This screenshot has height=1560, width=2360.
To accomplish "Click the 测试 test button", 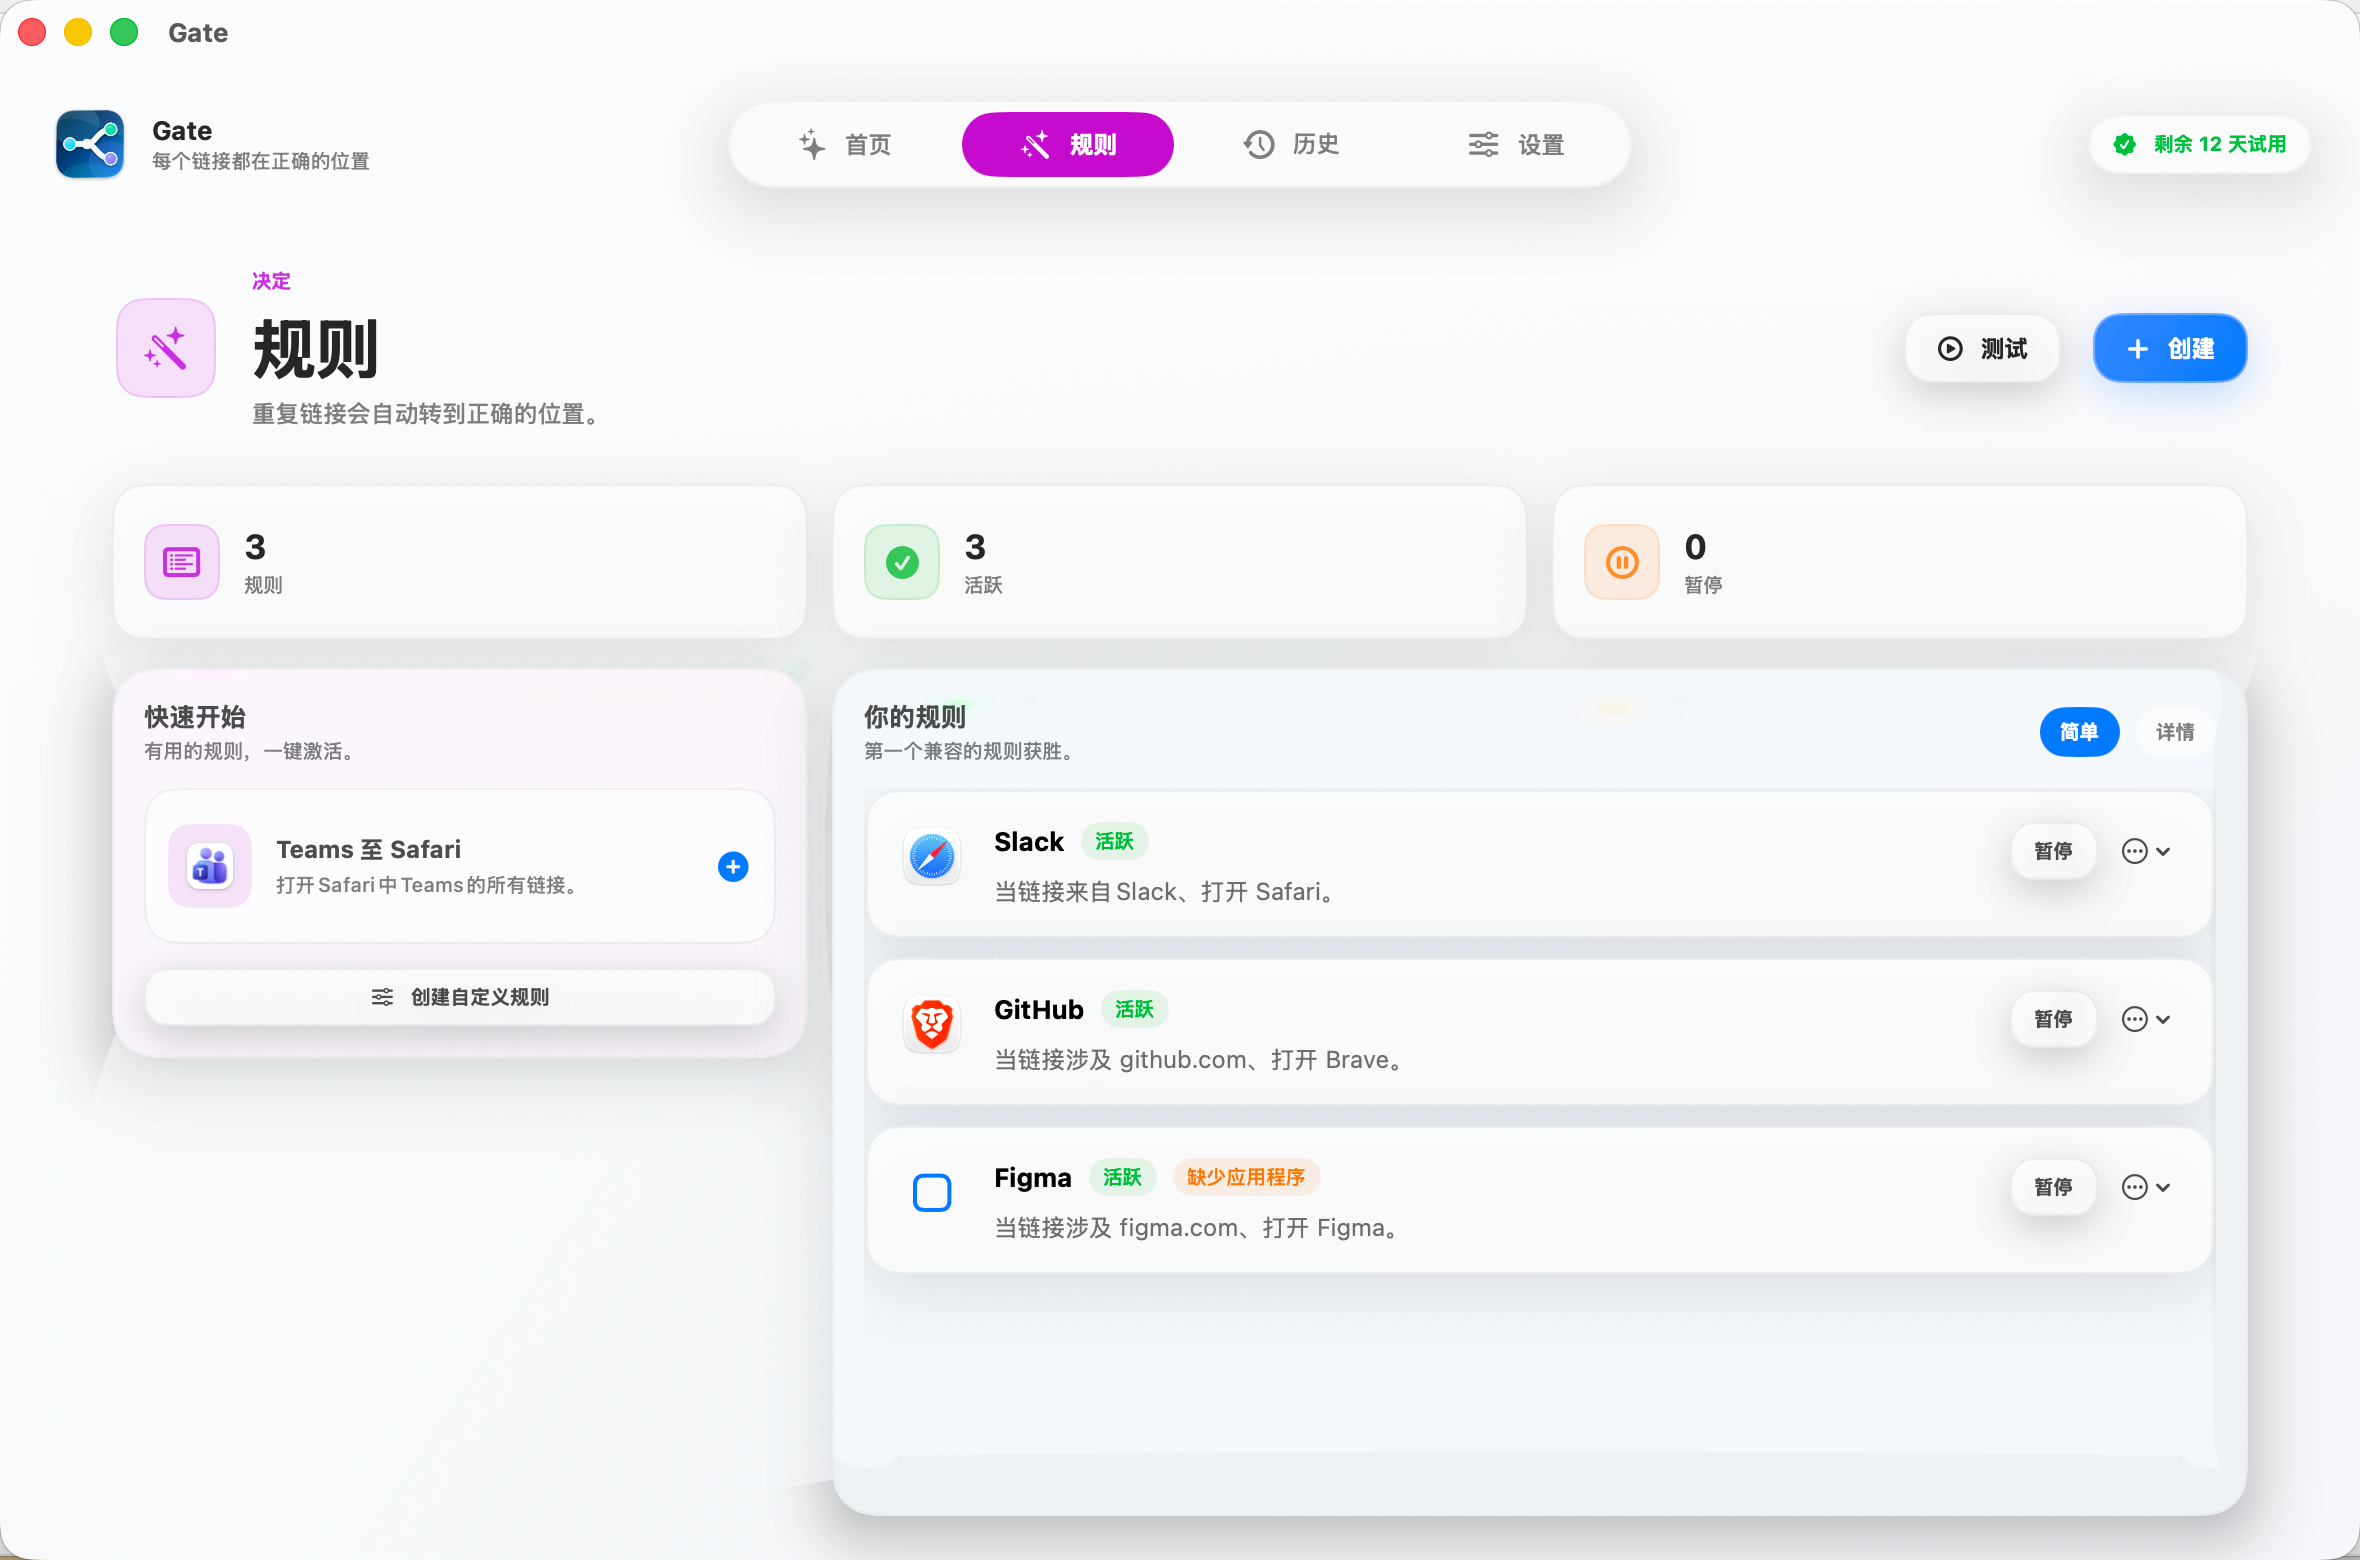I will [x=1982, y=348].
